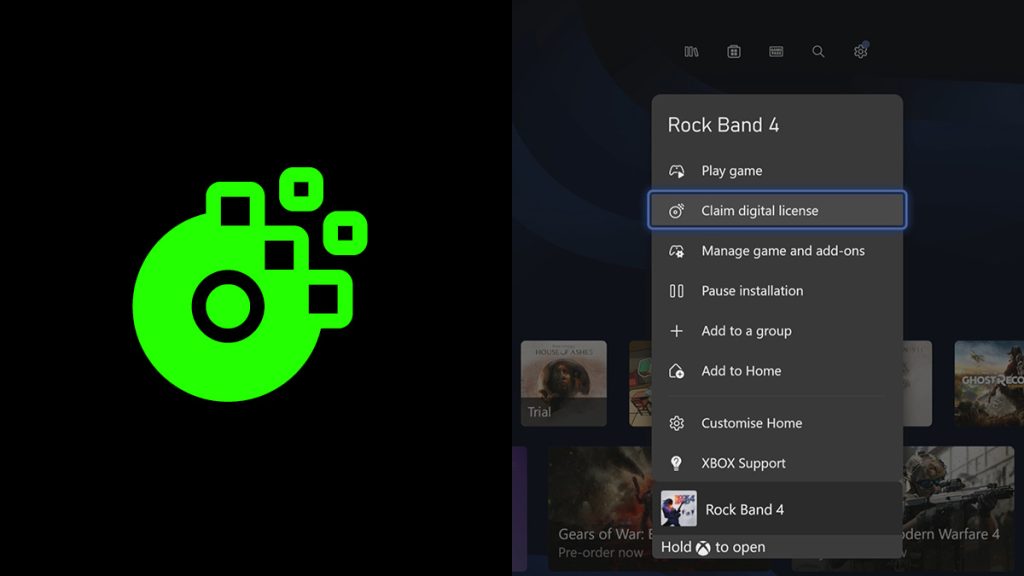Open the Modern Warfare 4 banner
Screen dimensions: 1024x576
click(x=958, y=508)
